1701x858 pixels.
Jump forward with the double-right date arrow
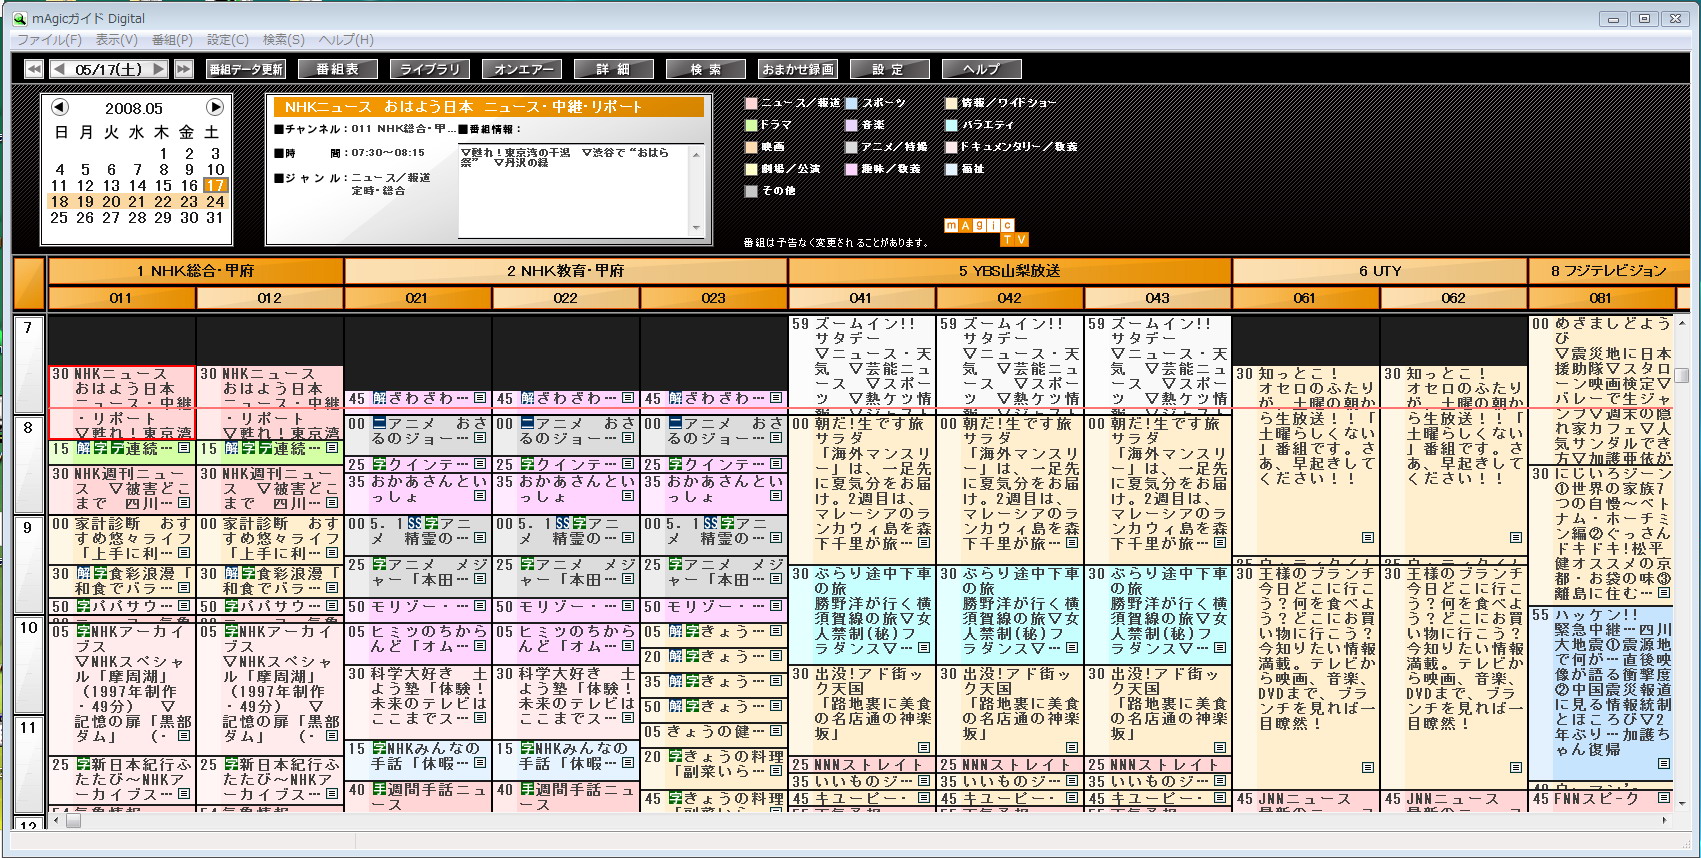tap(183, 69)
